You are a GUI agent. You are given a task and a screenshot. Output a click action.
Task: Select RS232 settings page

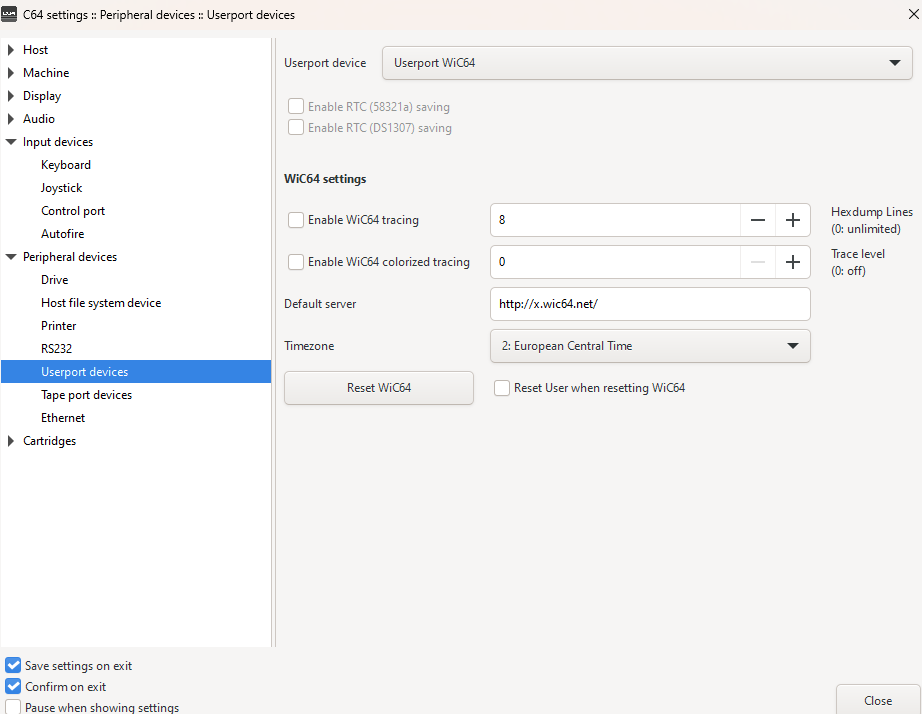coord(56,349)
